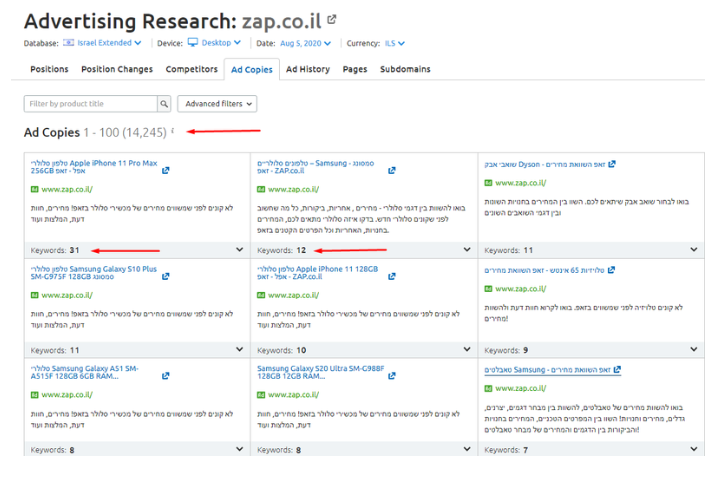Open the ILS currency dropdown
The width and height of the screenshot is (726, 478).
pyautogui.click(x=394, y=43)
